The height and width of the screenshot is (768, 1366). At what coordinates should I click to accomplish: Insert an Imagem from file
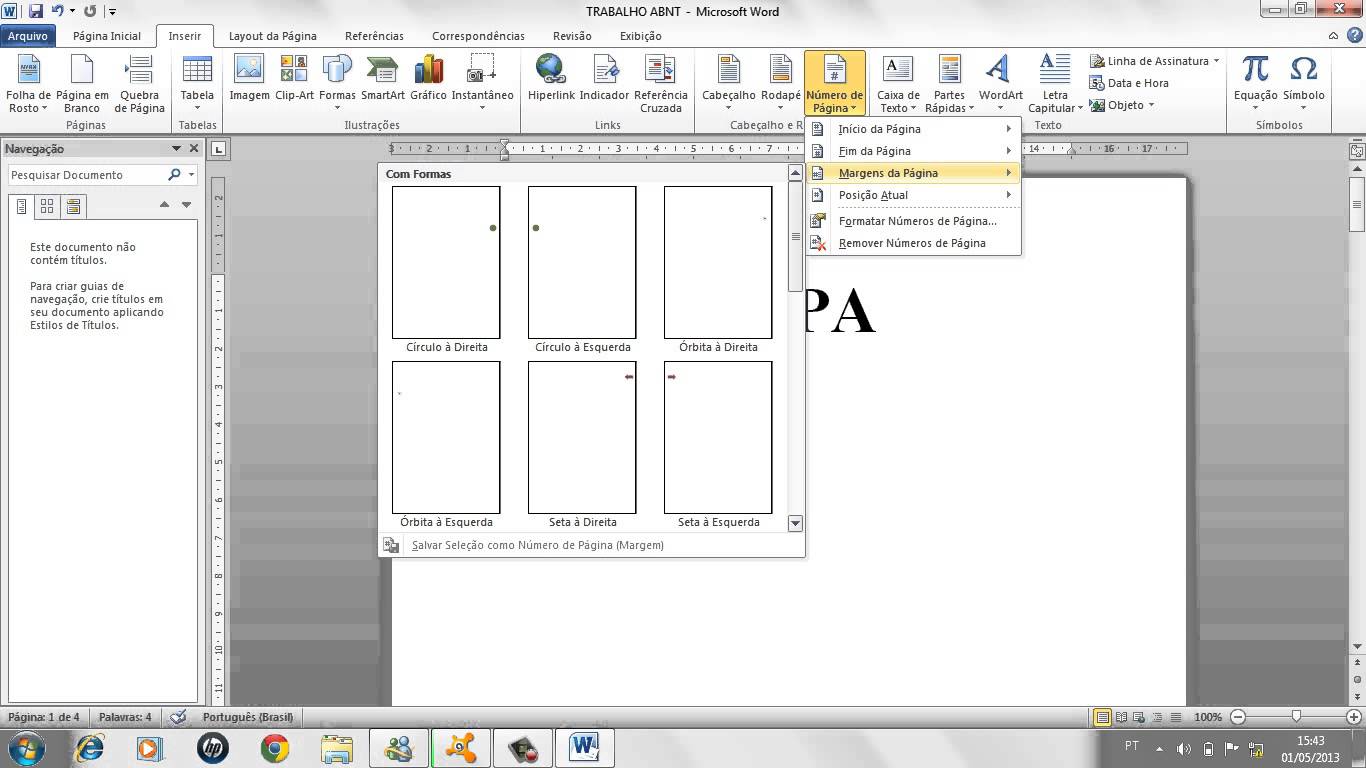point(247,78)
